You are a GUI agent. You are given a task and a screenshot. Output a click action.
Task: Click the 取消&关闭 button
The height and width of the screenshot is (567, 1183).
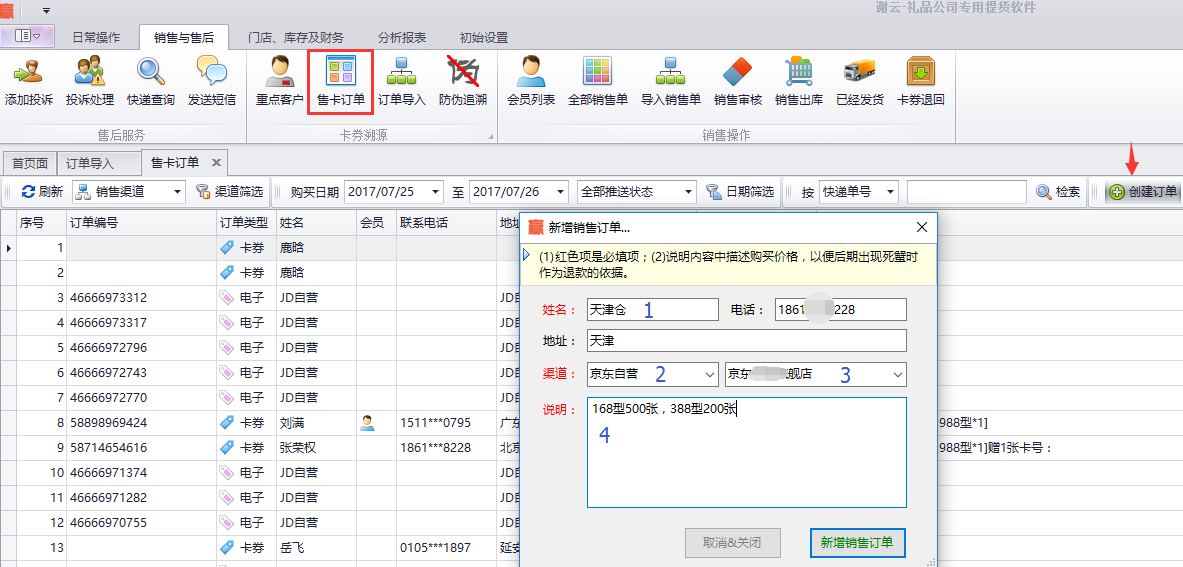pyautogui.click(x=733, y=542)
